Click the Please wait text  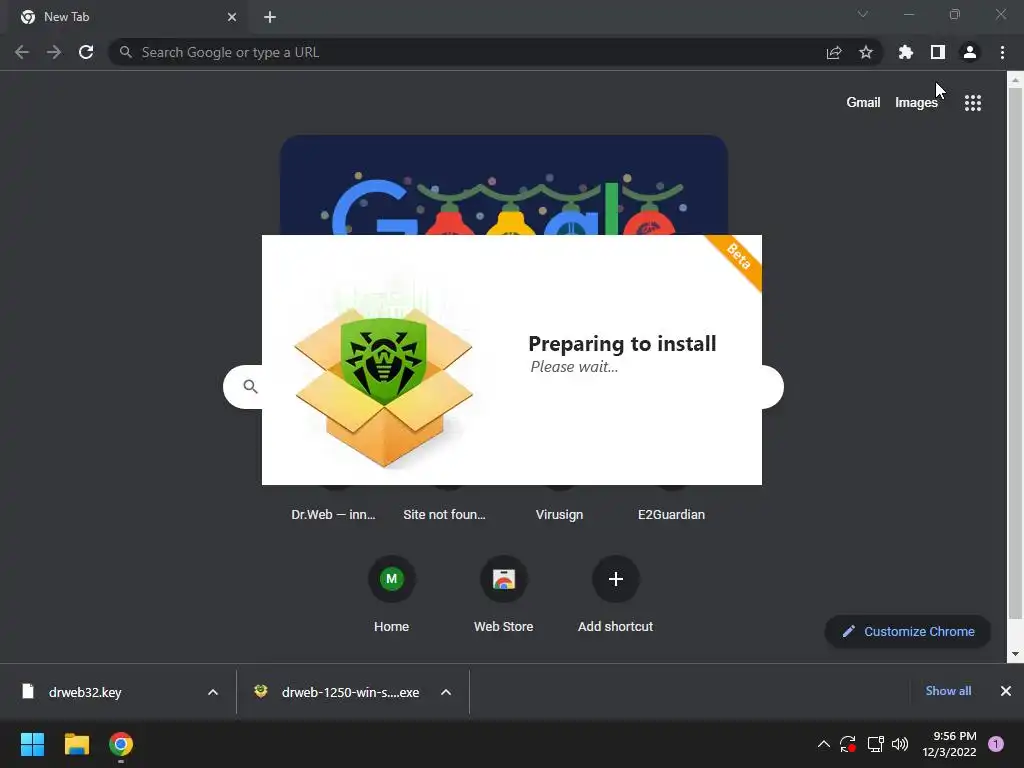574,367
